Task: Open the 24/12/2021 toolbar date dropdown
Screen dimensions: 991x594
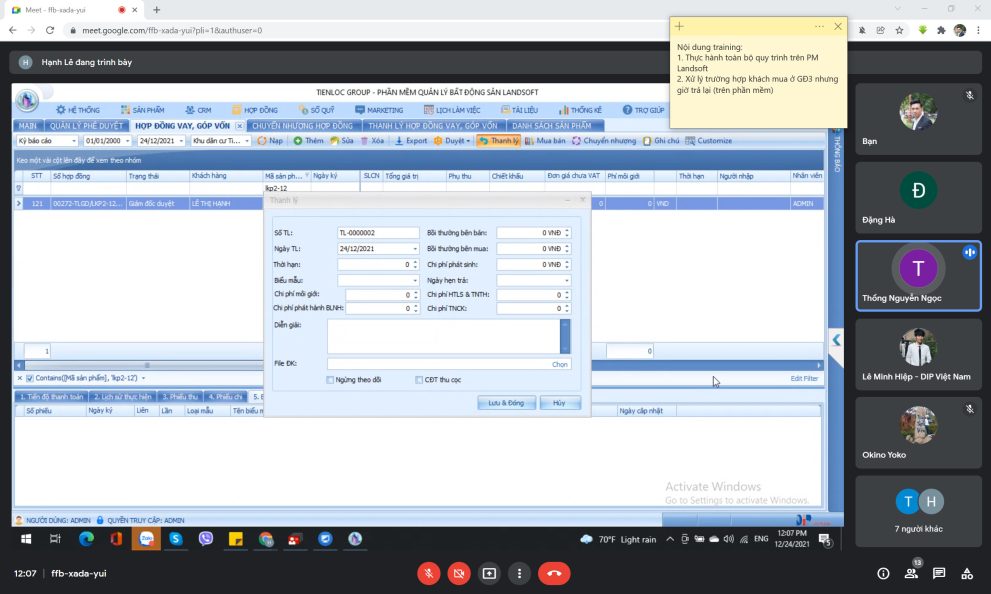Action: coord(181,141)
